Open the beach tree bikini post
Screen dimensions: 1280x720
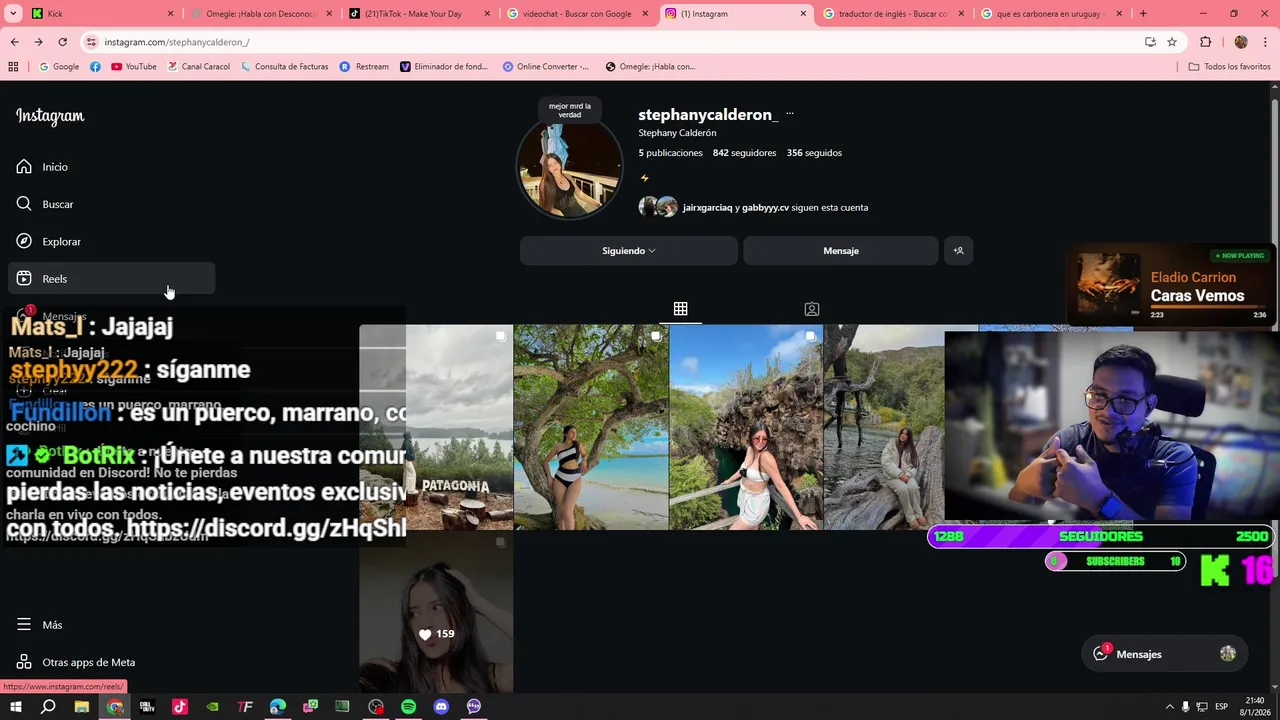(591, 427)
